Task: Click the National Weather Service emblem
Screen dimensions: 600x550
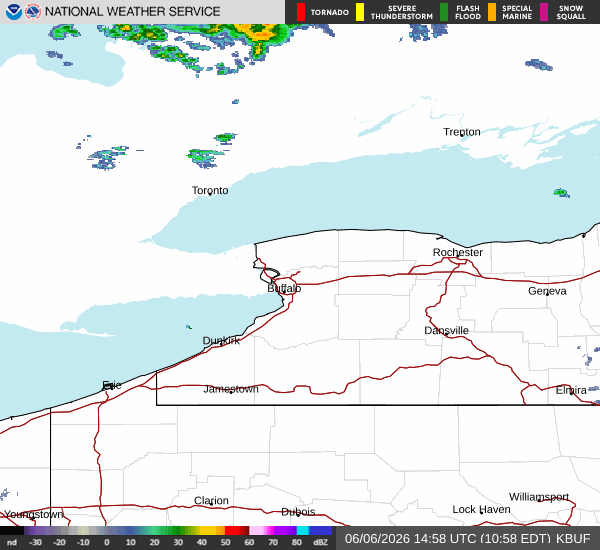Action: [x=33, y=12]
